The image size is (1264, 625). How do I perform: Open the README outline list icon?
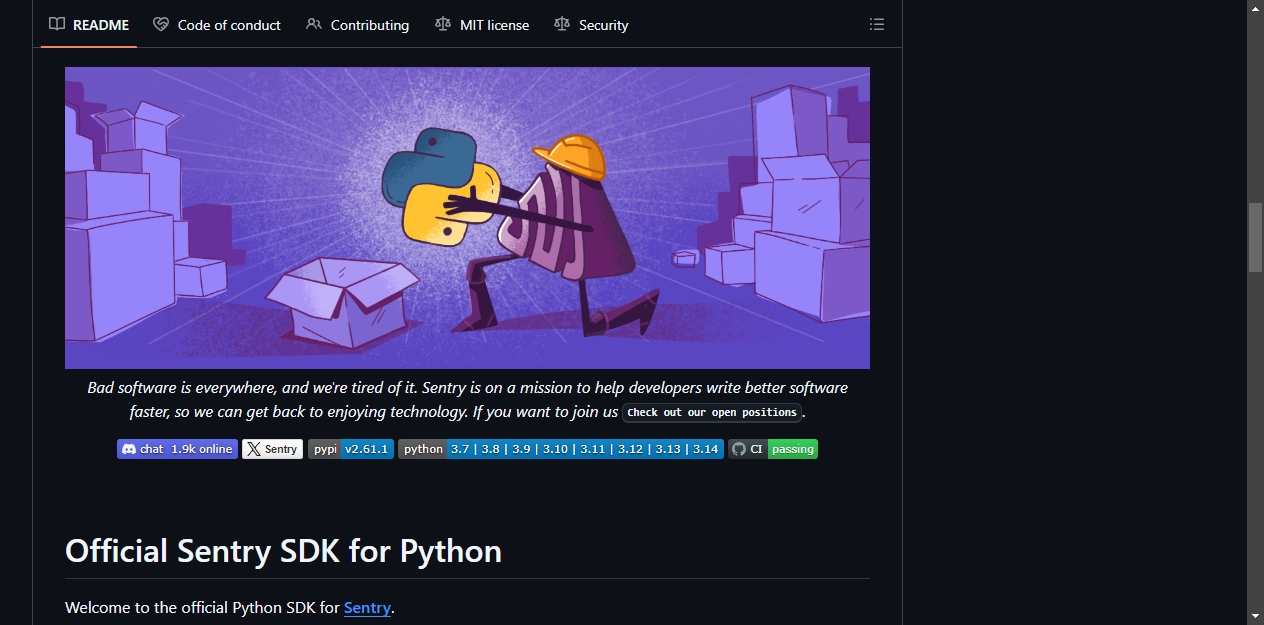click(877, 25)
